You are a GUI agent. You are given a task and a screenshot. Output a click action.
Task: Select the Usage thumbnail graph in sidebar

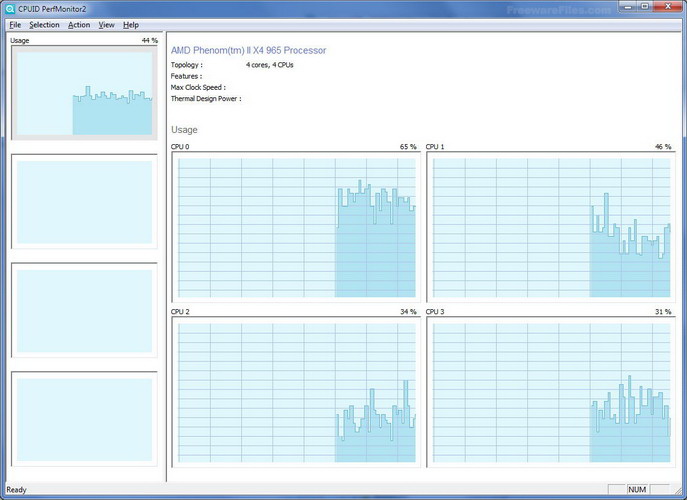pyautogui.click(x=84, y=93)
